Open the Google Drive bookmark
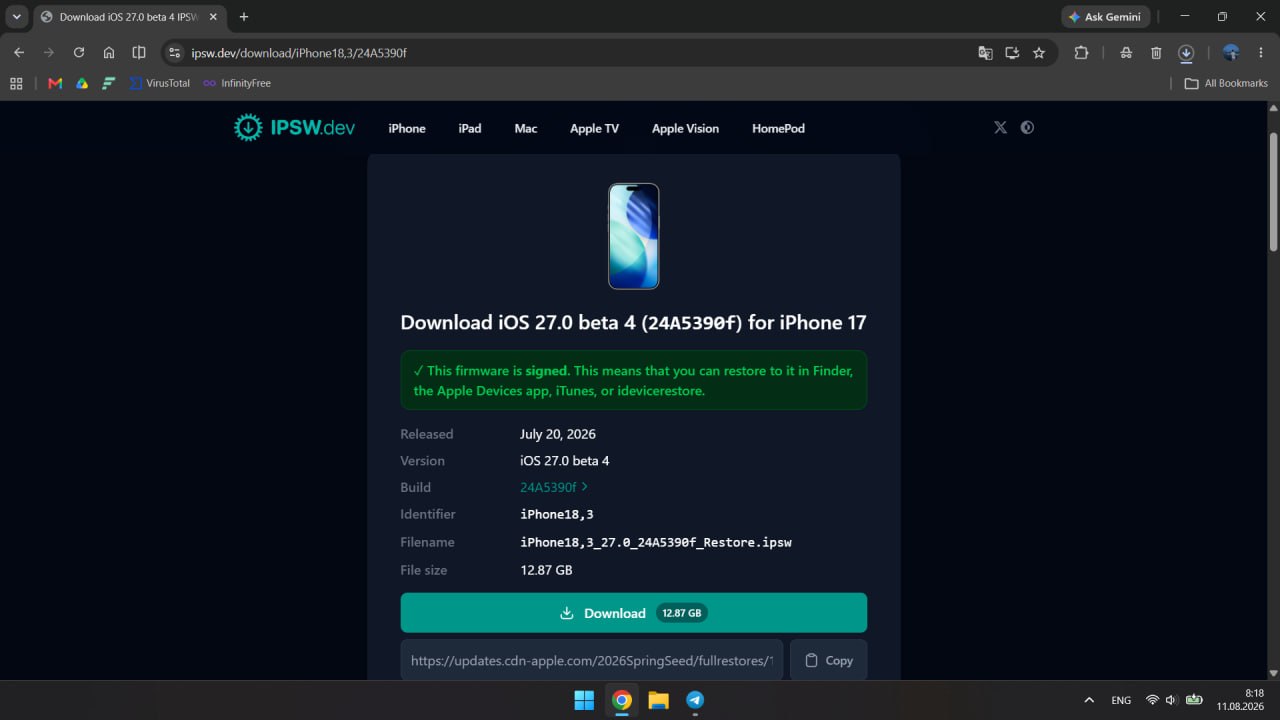This screenshot has height=720, width=1280. [82, 83]
